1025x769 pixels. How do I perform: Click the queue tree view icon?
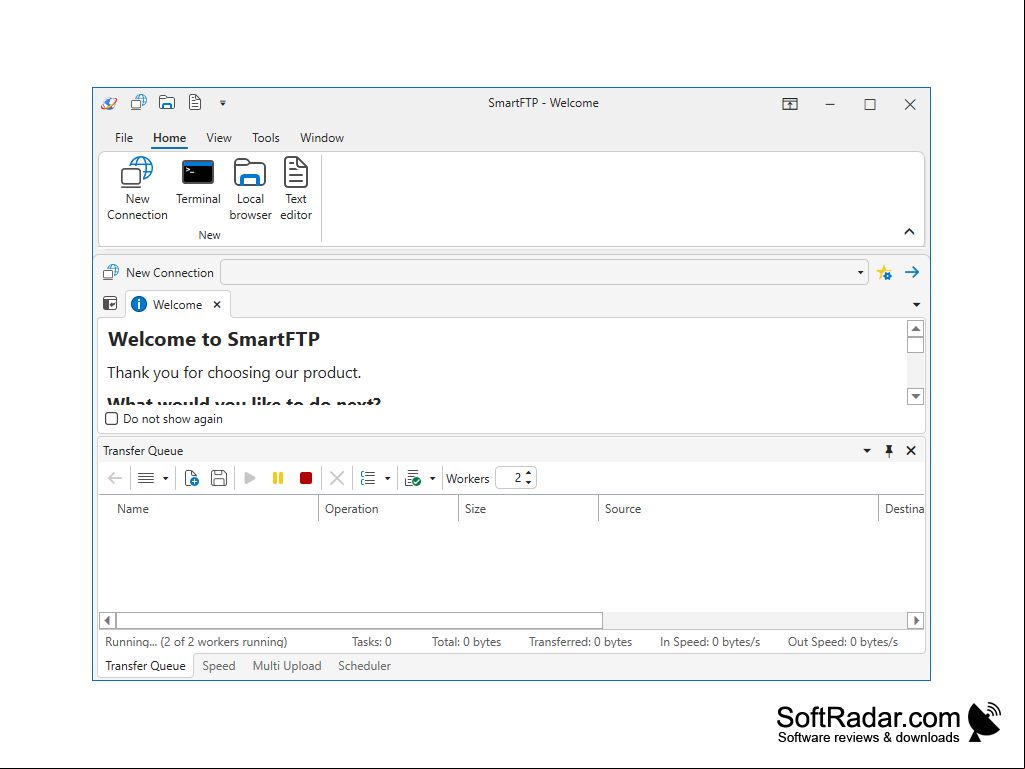[368, 478]
